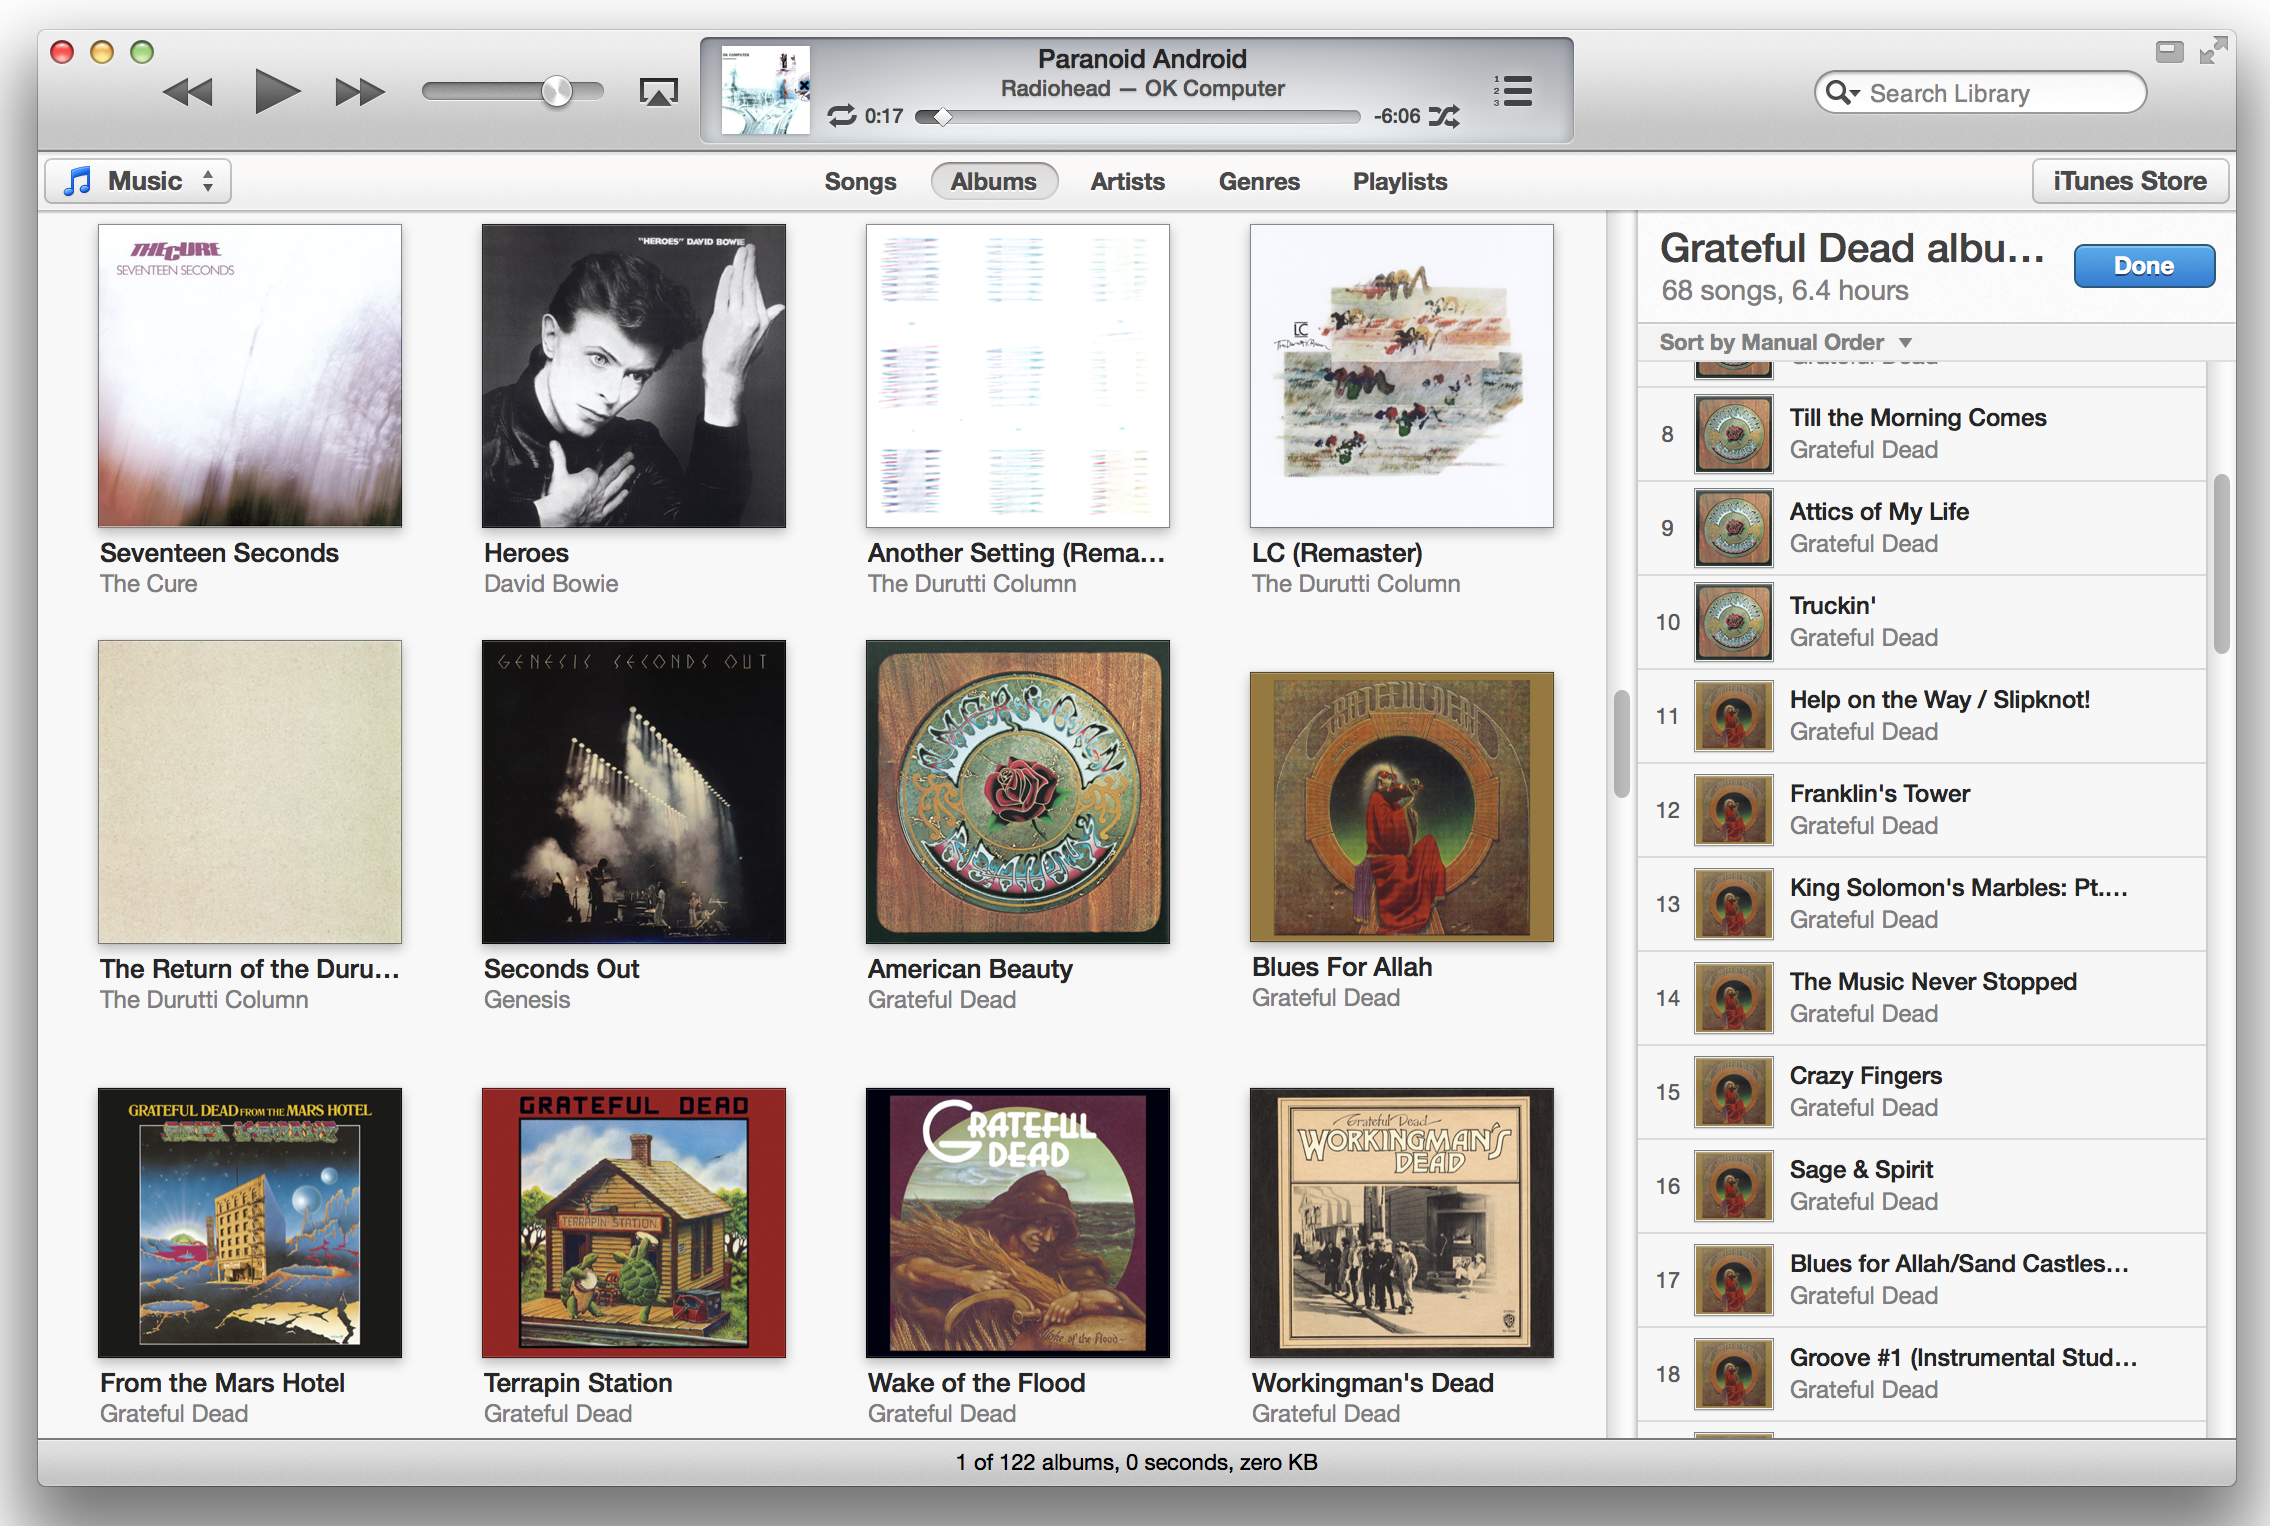The width and height of the screenshot is (2270, 1526).
Task: Click the playlist panel scrollbar thumb
Action: click(2221, 564)
